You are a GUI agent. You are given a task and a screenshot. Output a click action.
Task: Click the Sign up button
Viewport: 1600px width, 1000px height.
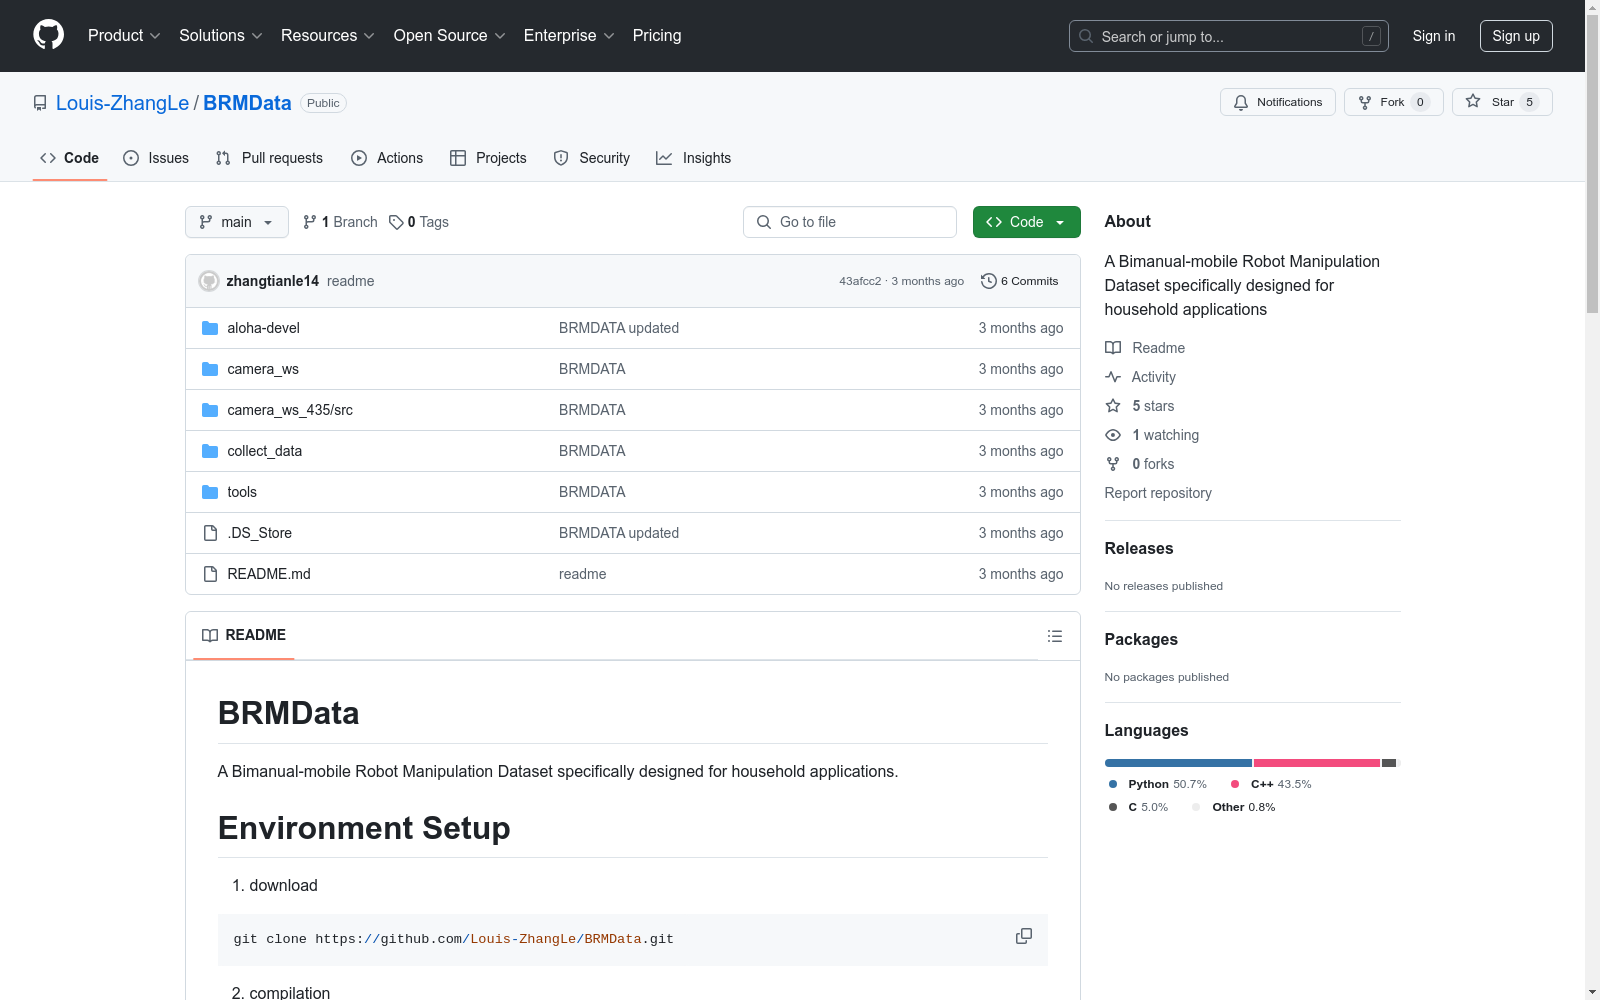point(1516,36)
